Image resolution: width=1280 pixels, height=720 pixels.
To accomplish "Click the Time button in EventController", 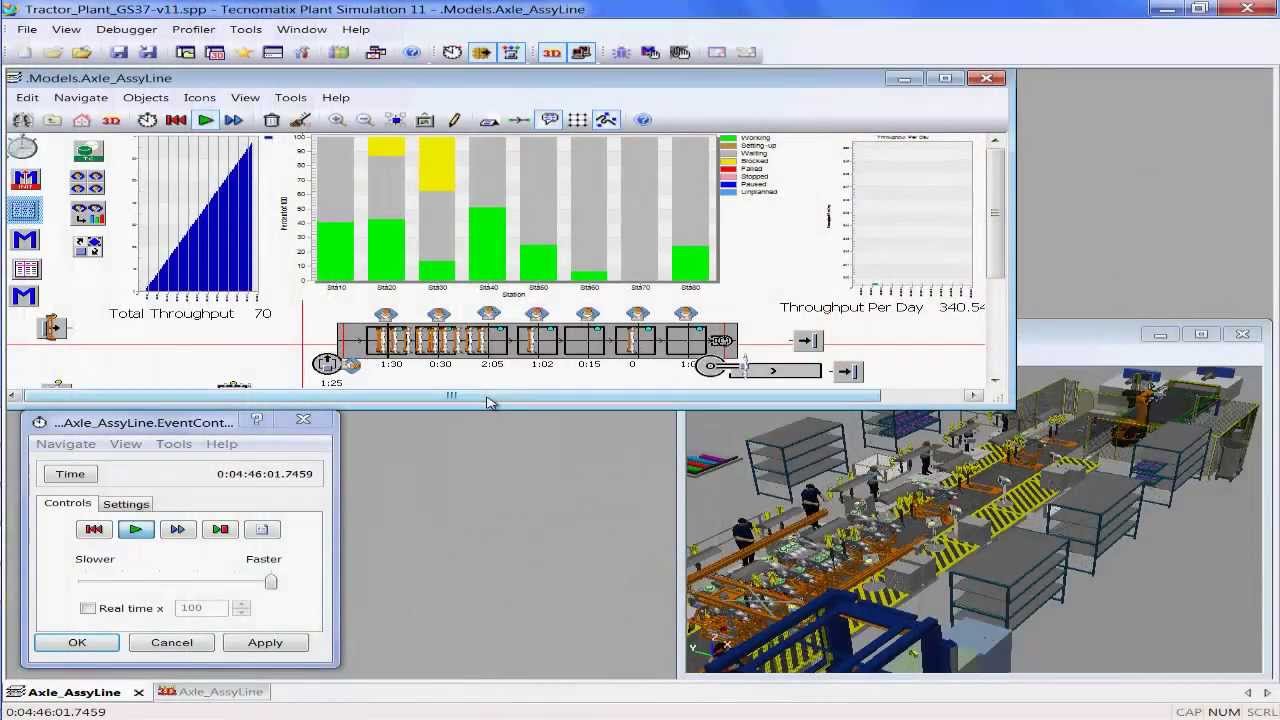I will click(70, 474).
